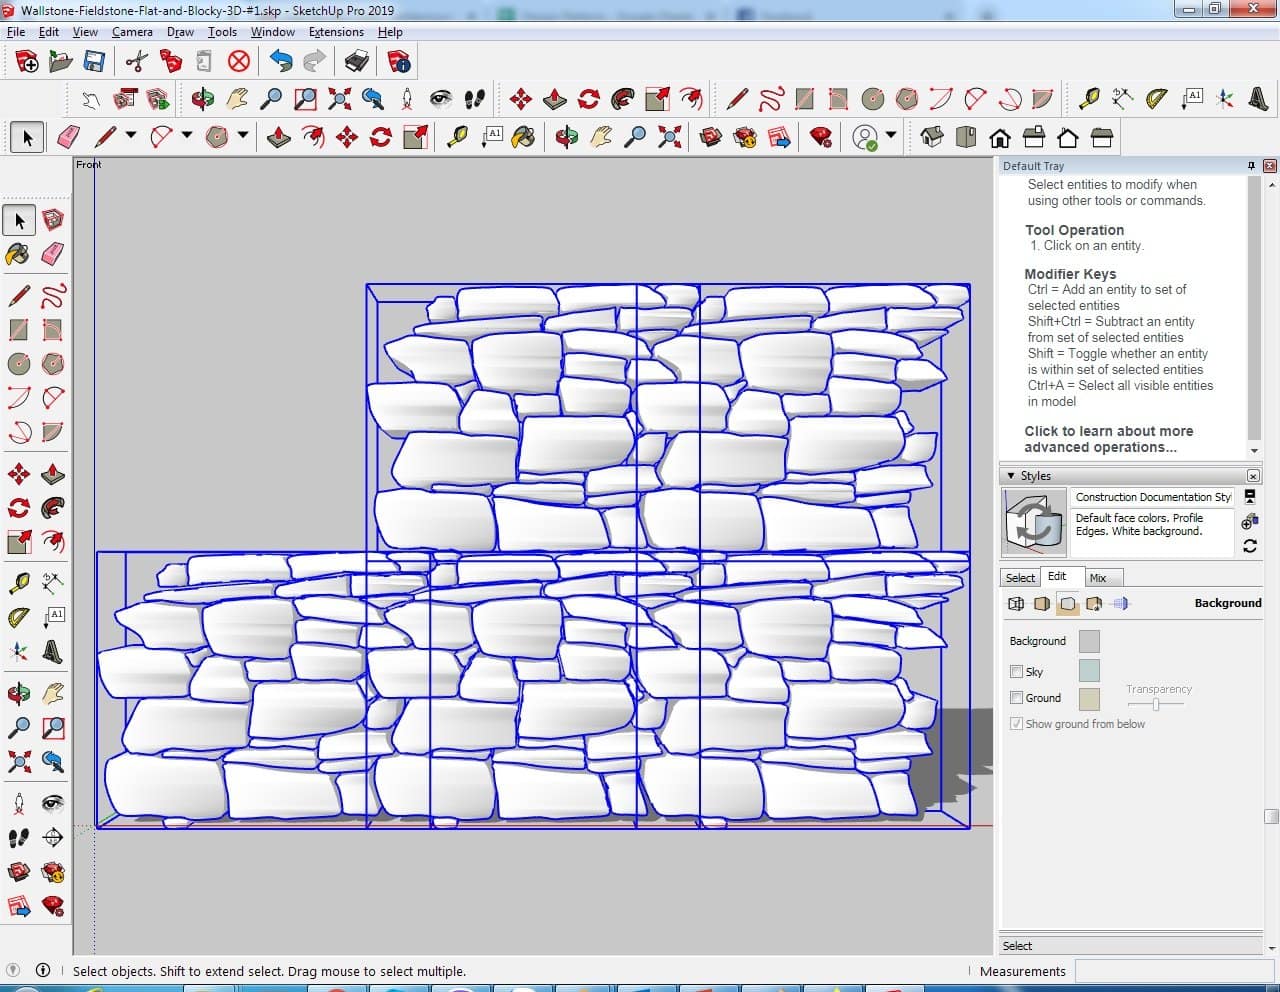Click the Save floppy disk icon
The image size is (1280, 992).
tap(94, 62)
